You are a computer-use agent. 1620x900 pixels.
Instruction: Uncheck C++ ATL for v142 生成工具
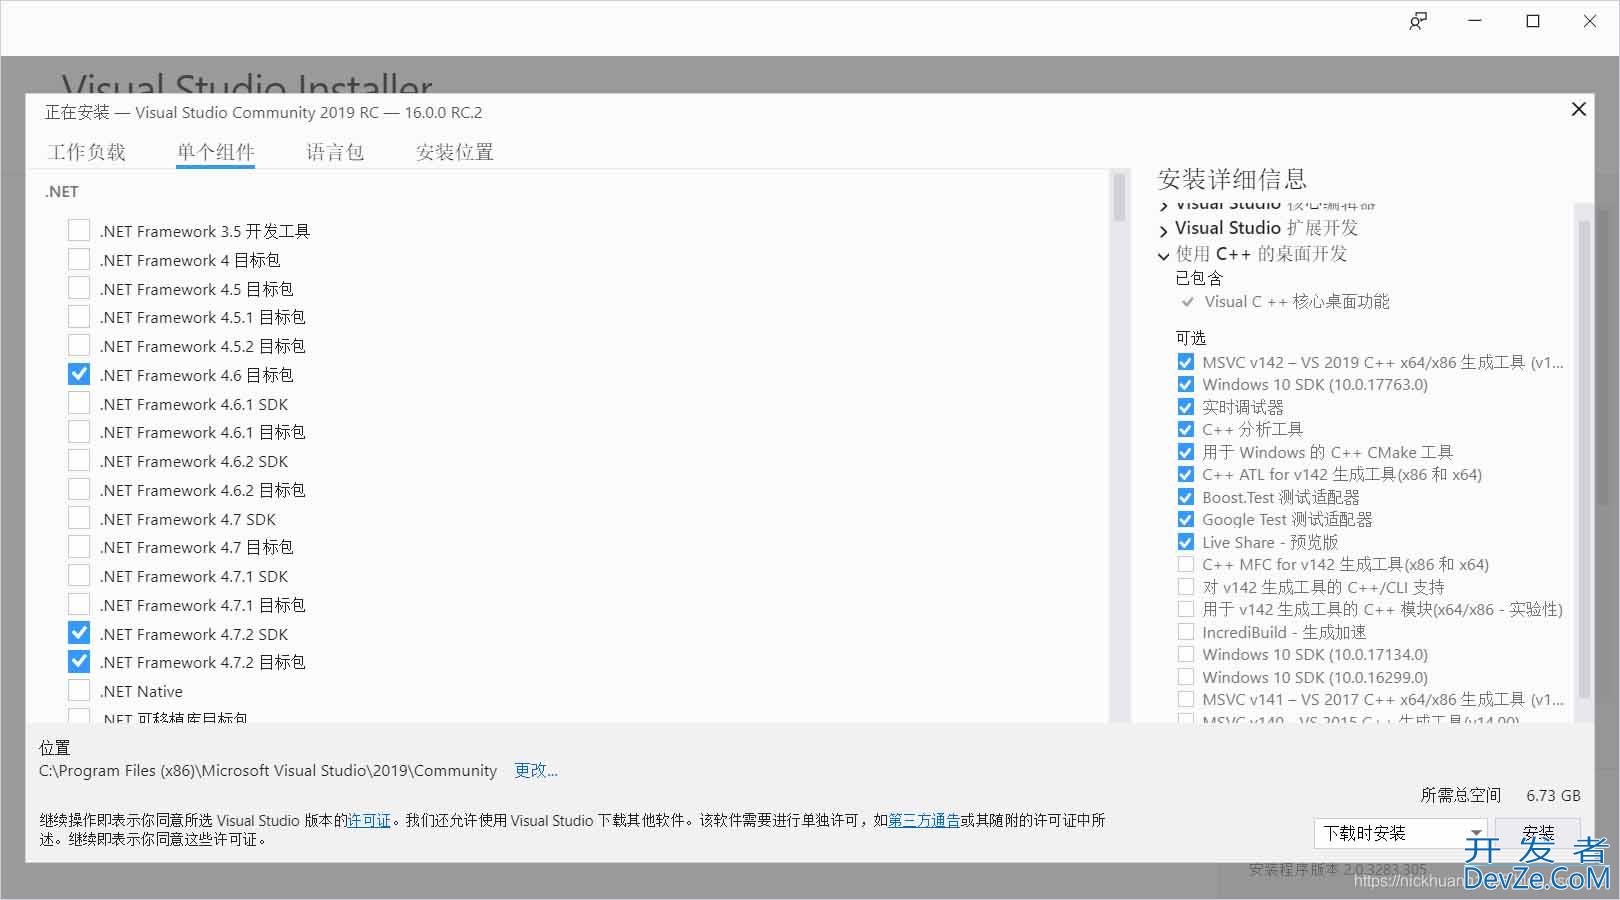coord(1186,474)
